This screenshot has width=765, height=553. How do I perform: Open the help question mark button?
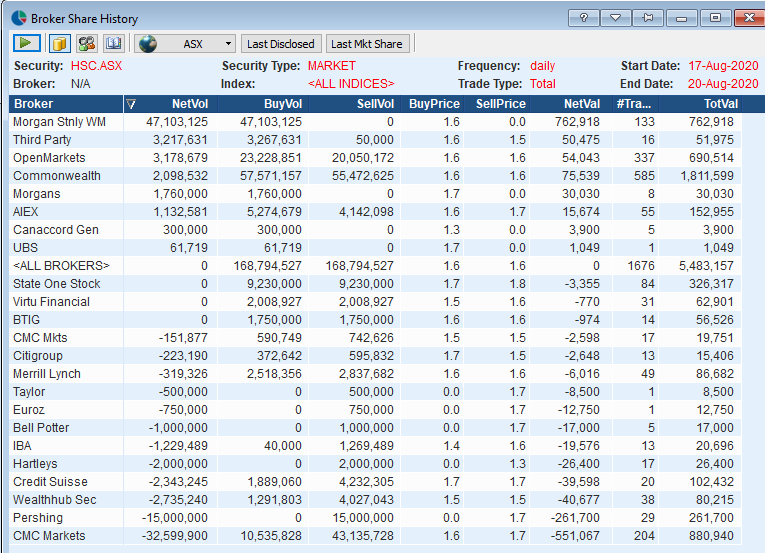pos(584,18)
